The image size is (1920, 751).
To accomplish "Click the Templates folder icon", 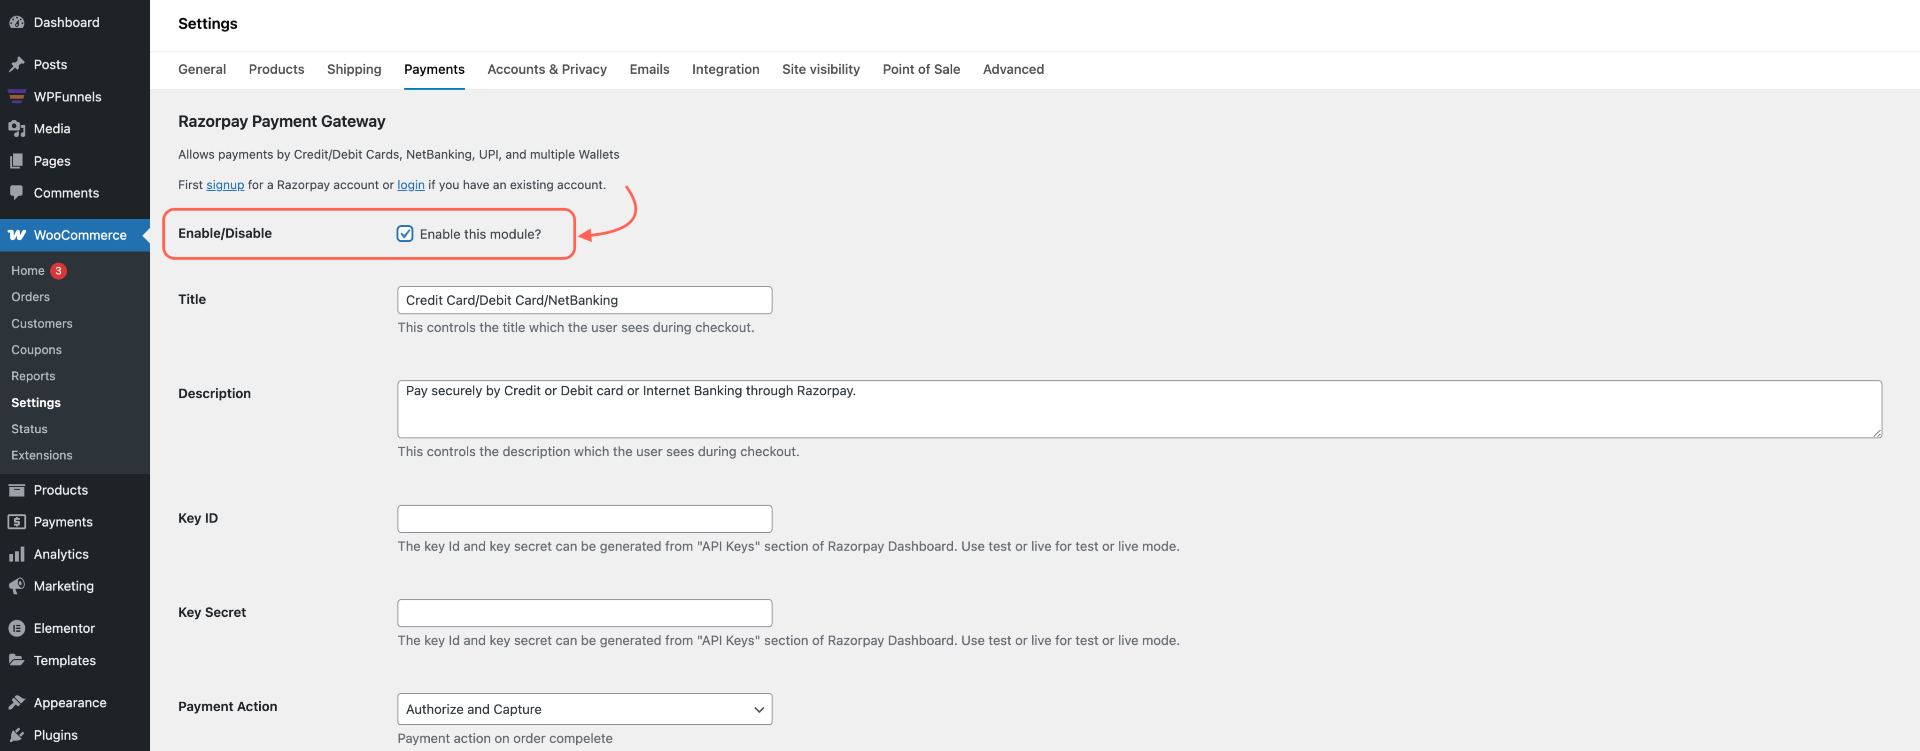I will [x=17, y=660].
